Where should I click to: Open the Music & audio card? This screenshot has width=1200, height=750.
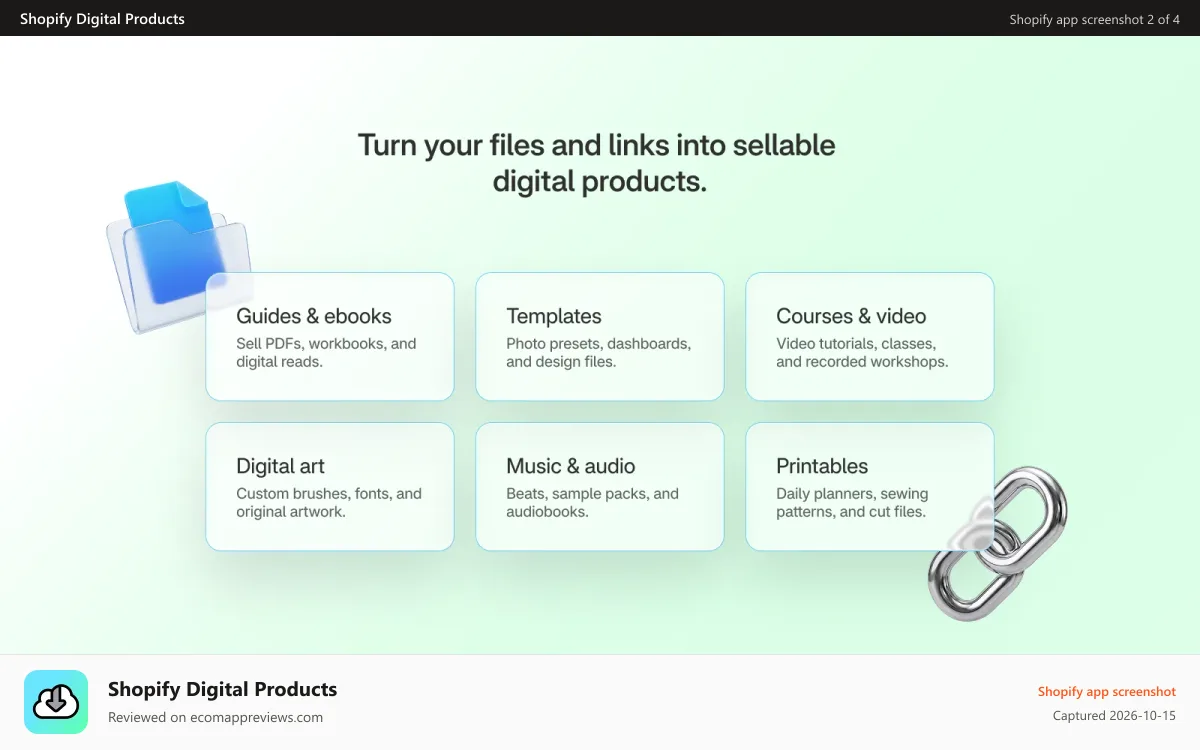click(600, 487)
